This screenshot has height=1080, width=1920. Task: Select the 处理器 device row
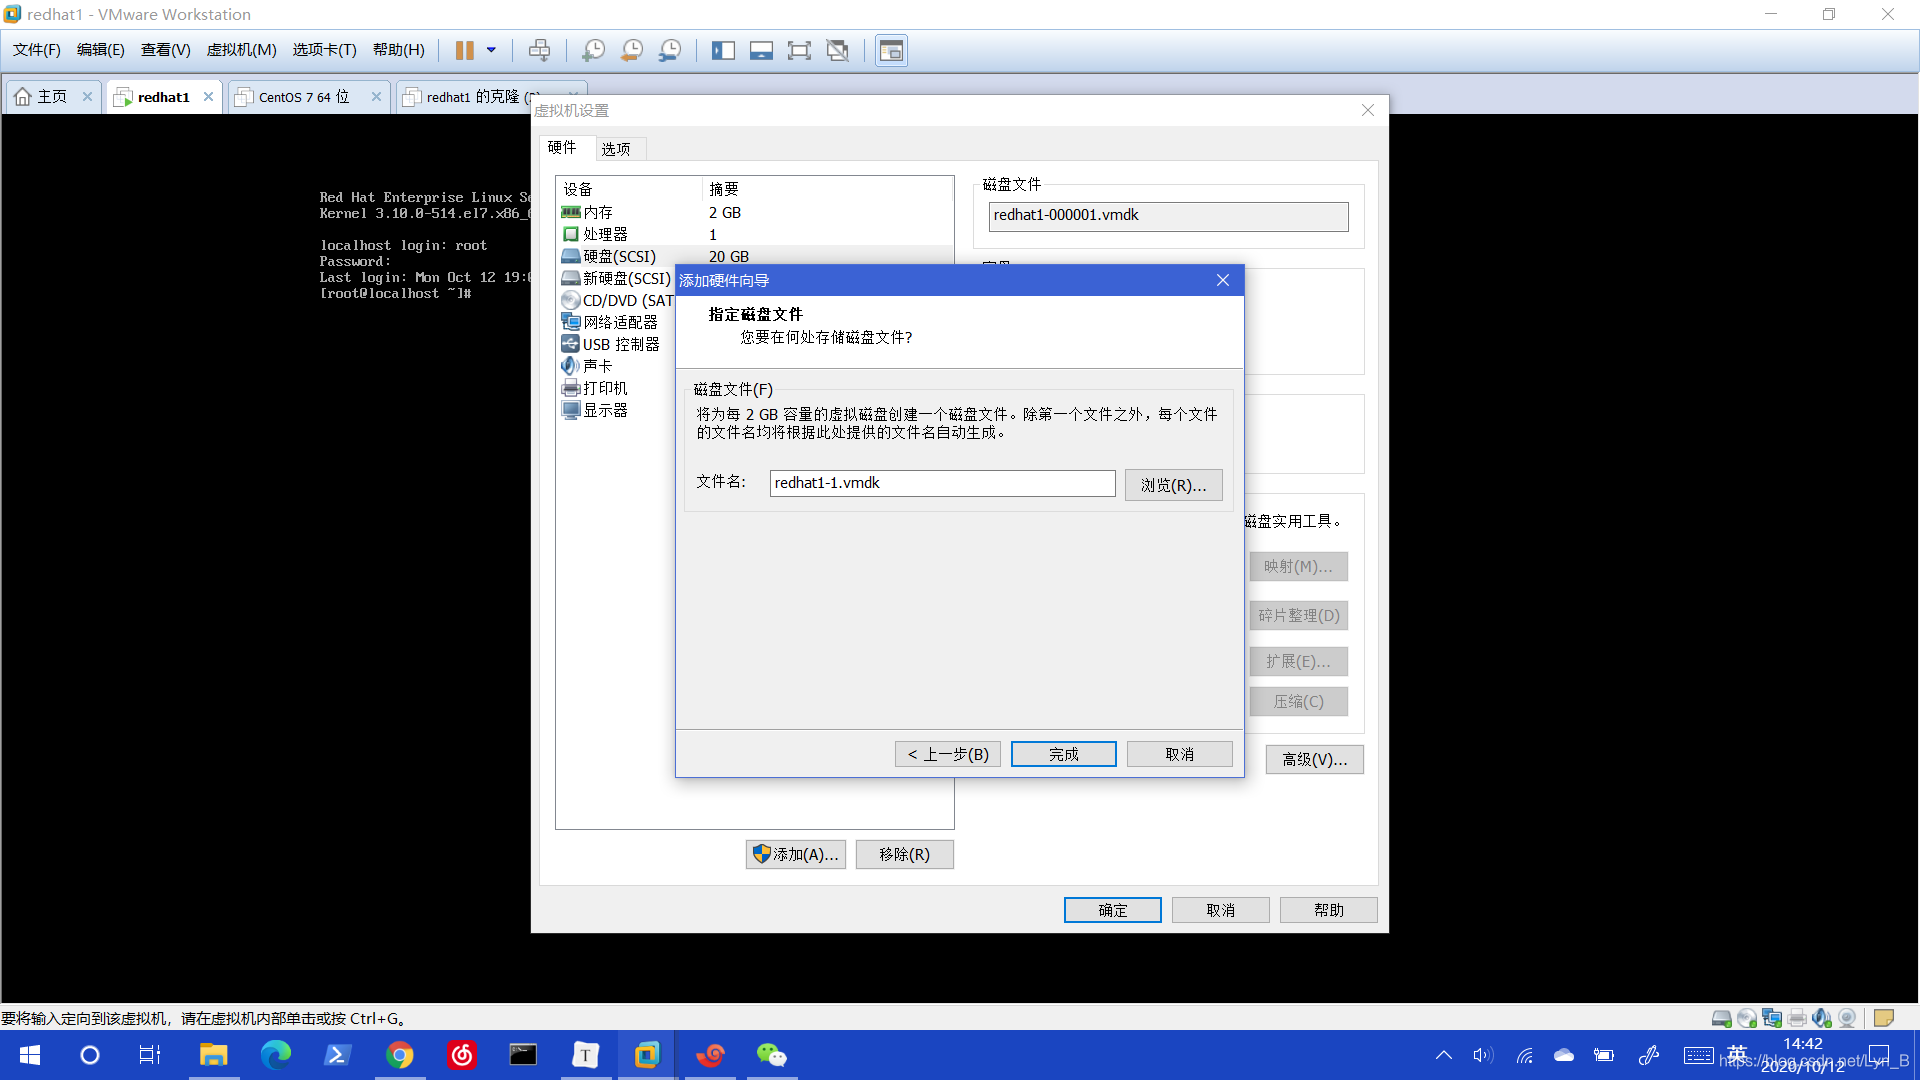pyautogui.click(x=754, y=234)
